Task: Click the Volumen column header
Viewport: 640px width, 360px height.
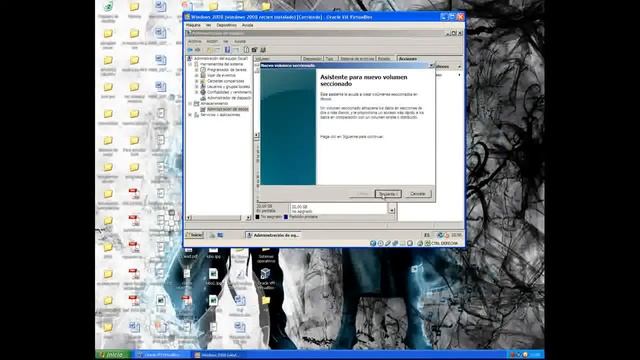Action: click(277, 59)
